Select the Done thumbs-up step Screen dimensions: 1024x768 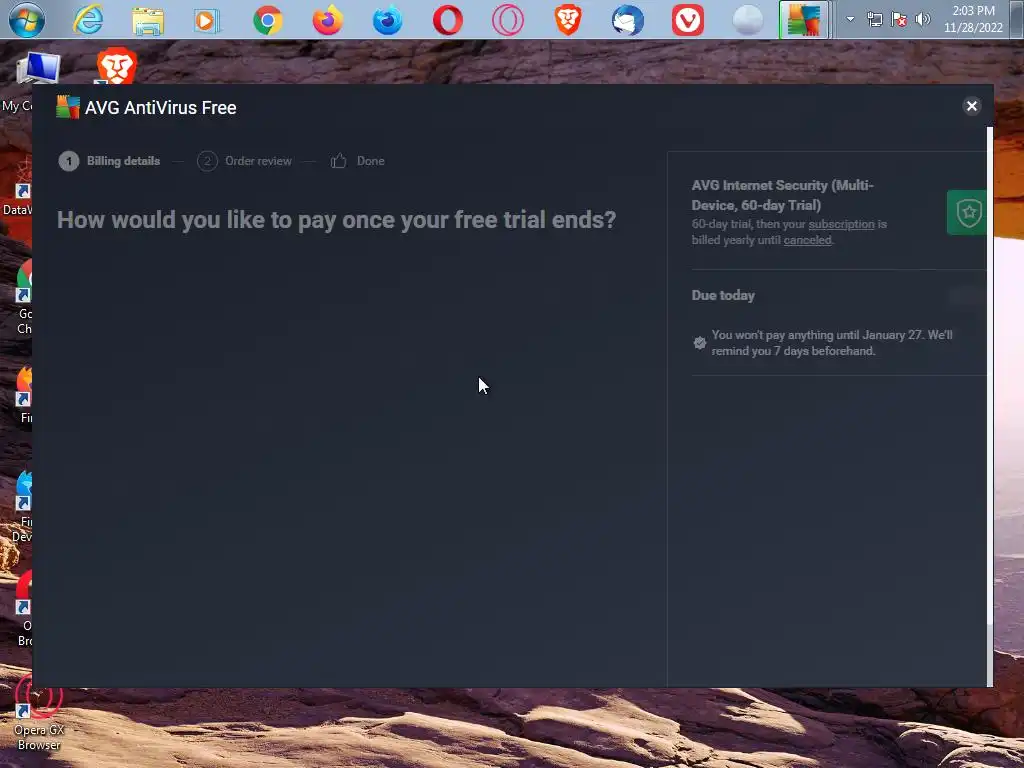[357, 161]
